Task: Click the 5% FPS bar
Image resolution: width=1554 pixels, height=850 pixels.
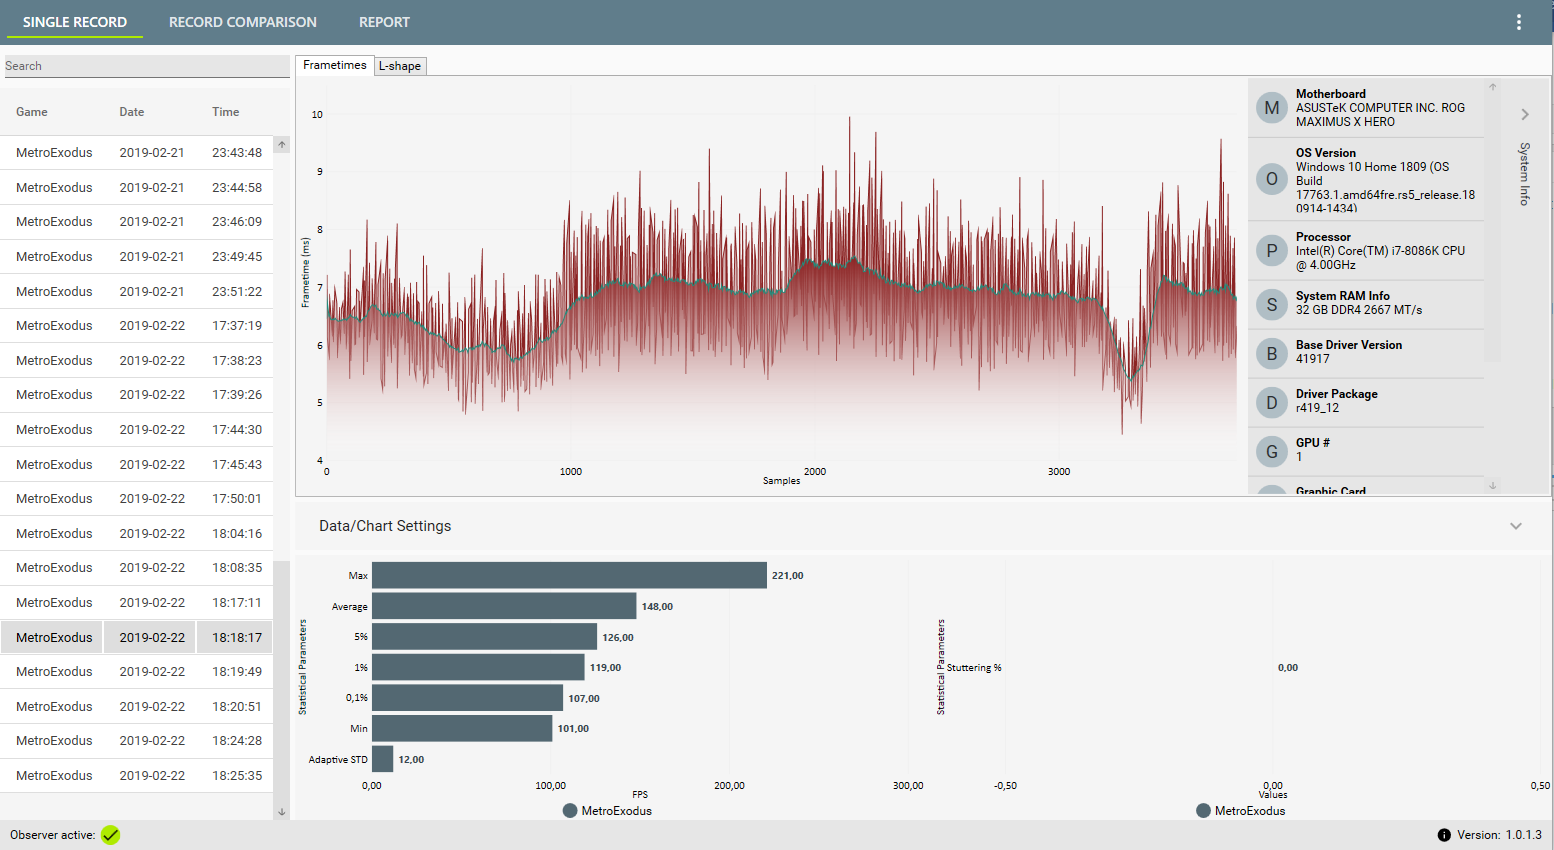Action: pos(484,637)
